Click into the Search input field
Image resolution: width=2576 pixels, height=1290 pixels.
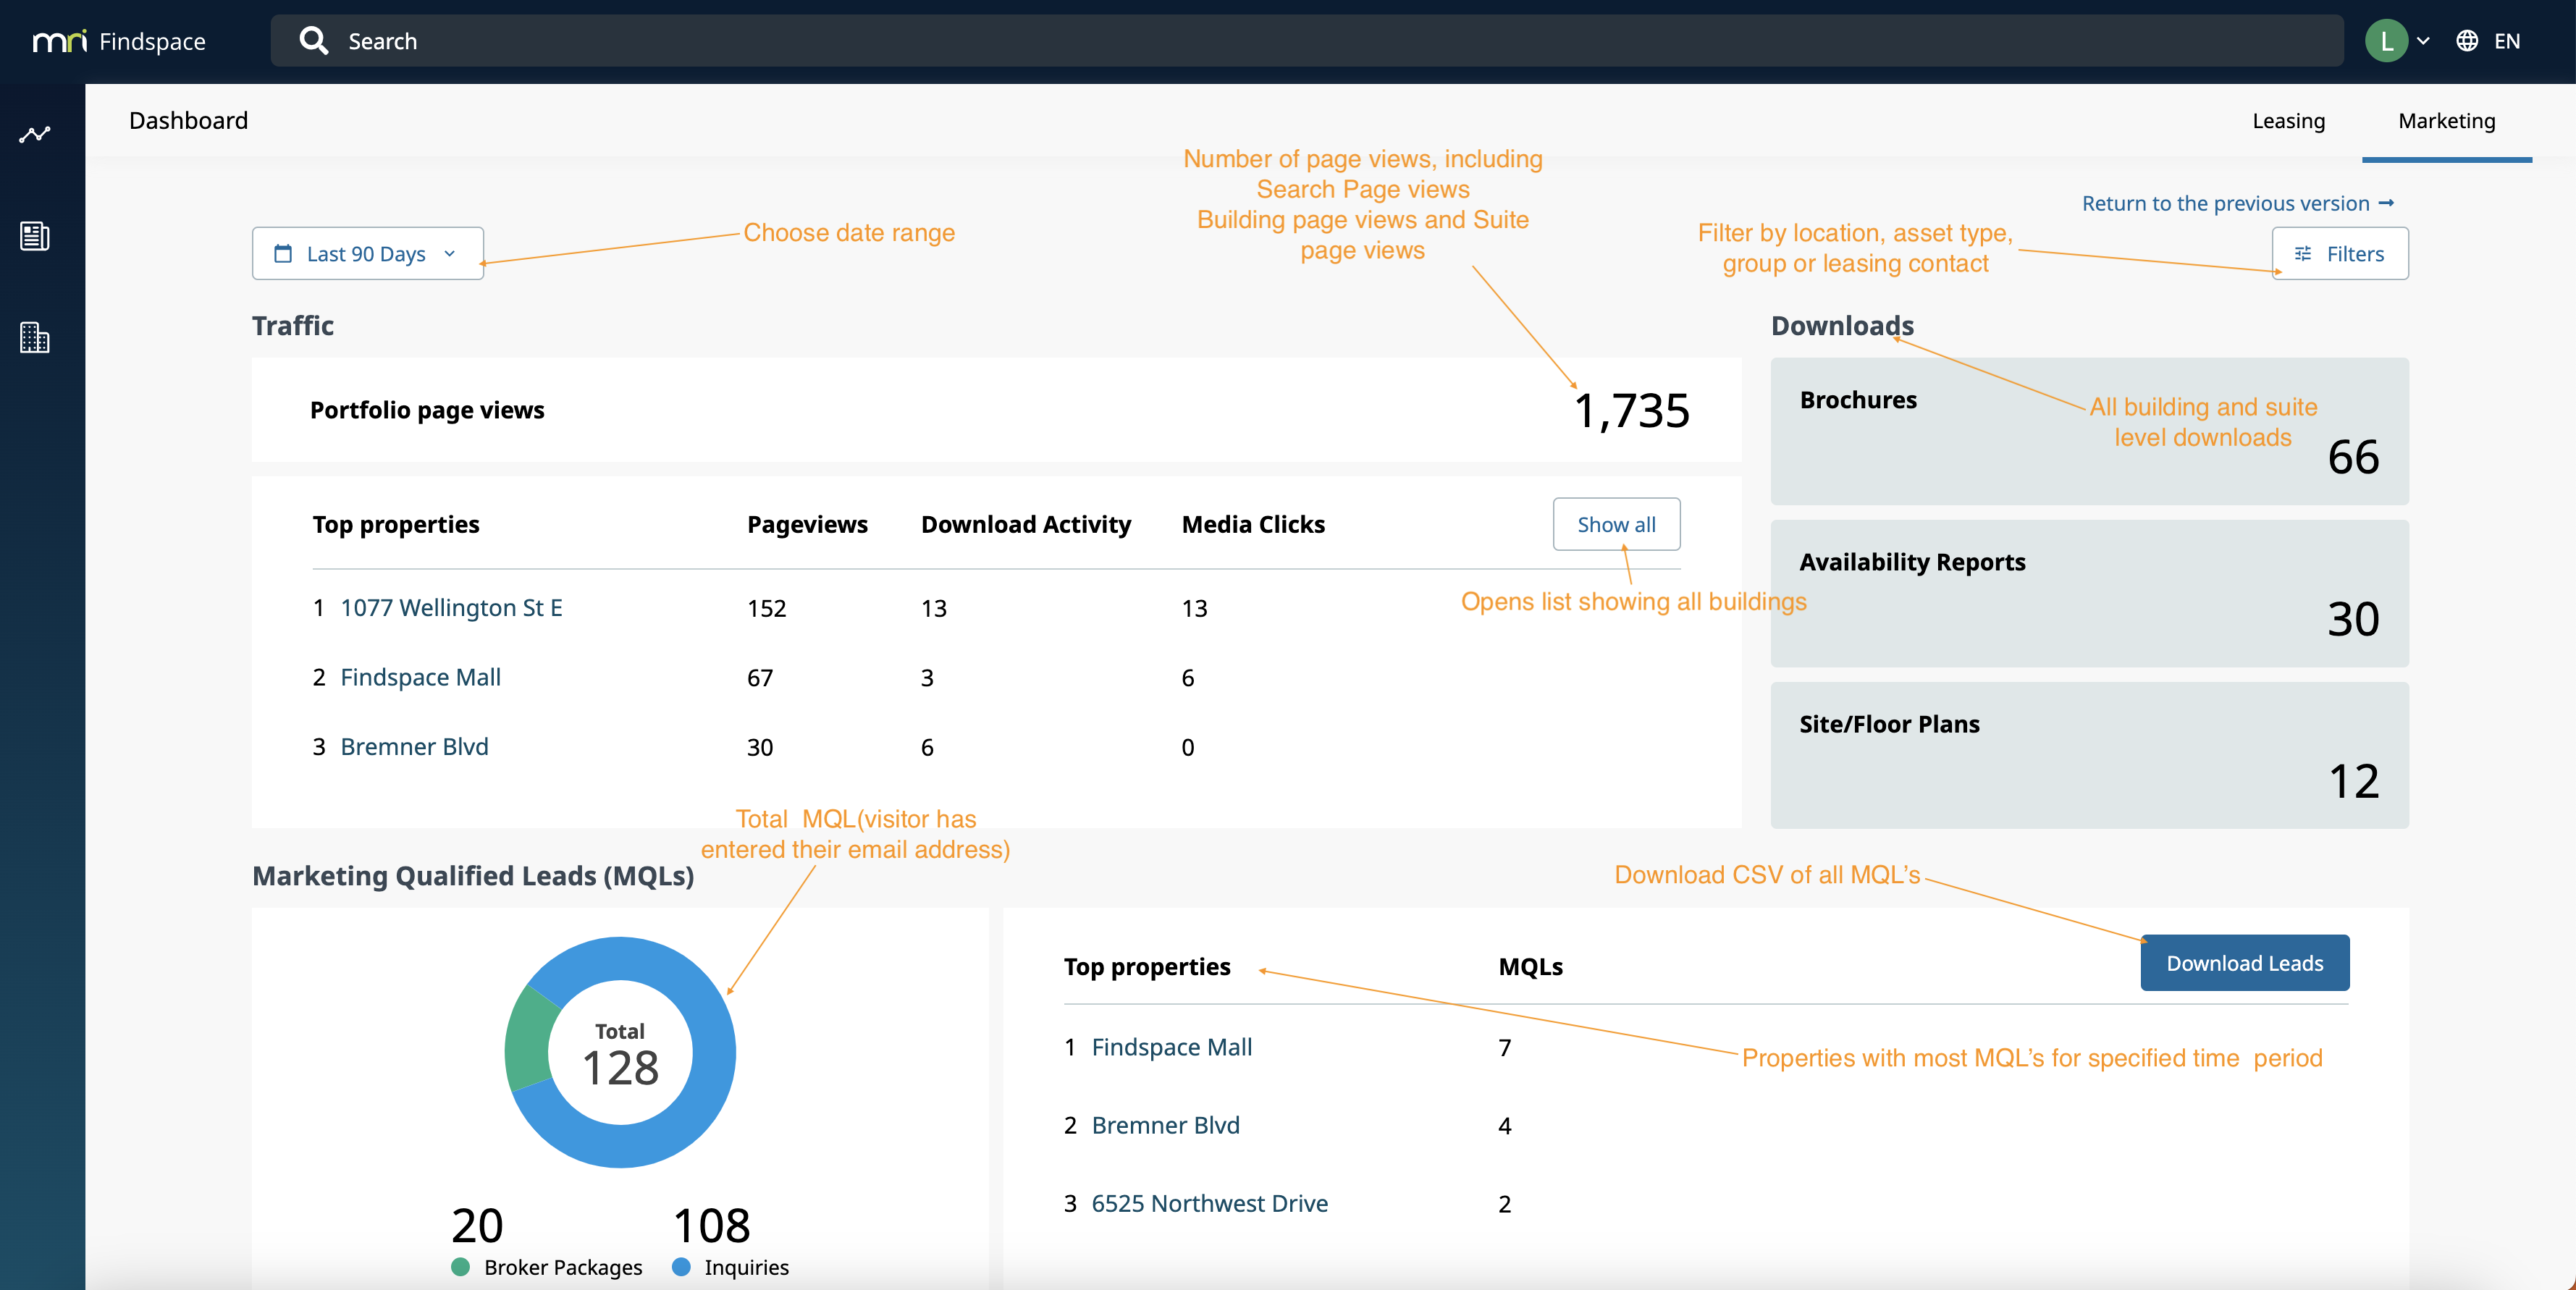(x=1300, y=41)
